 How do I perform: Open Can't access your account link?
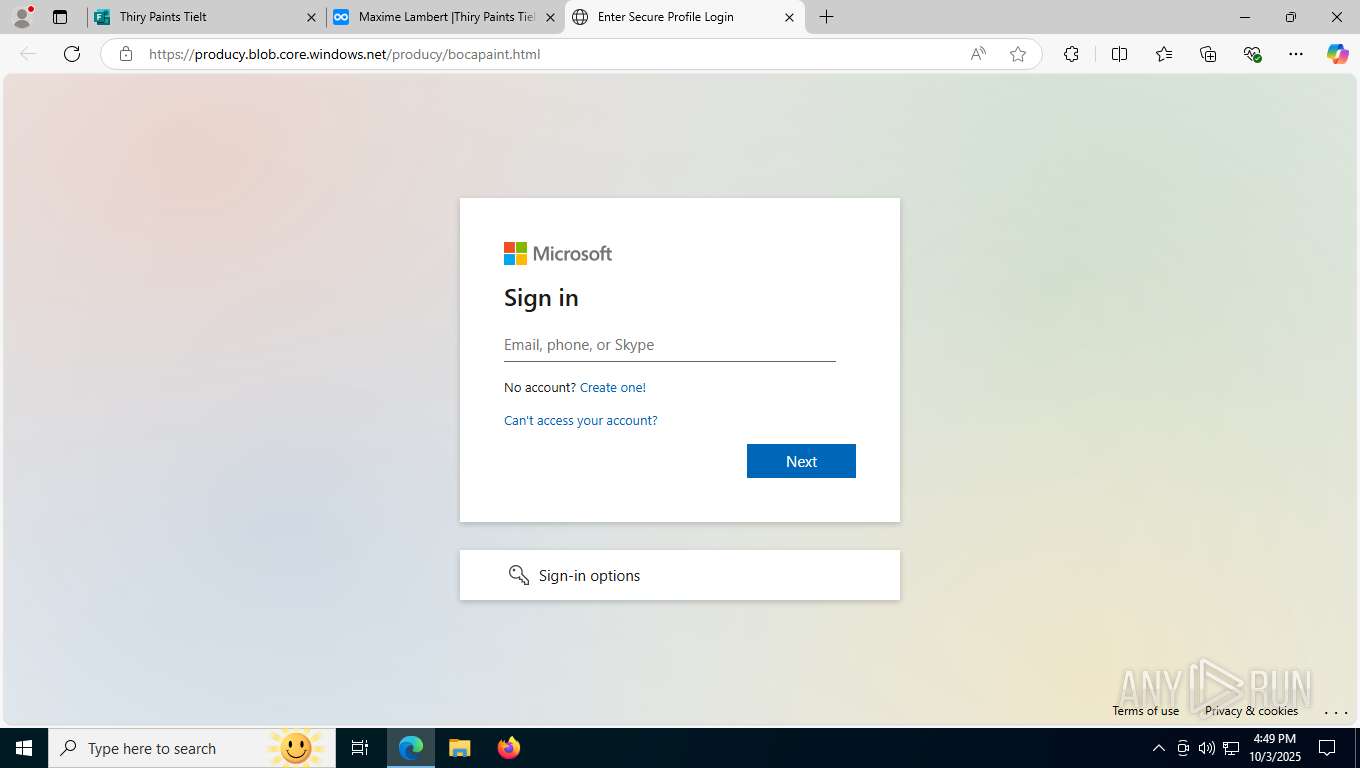[x=581, y=420]
